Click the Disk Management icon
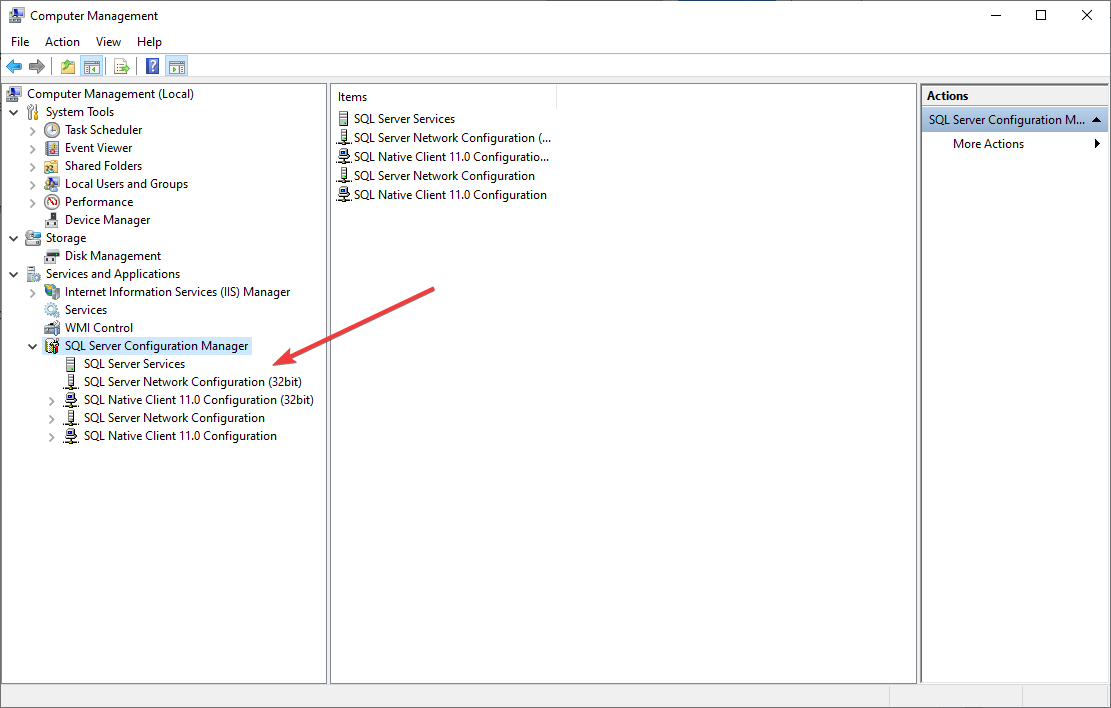This screenshot has height=708, width=1111. [52, 256]
